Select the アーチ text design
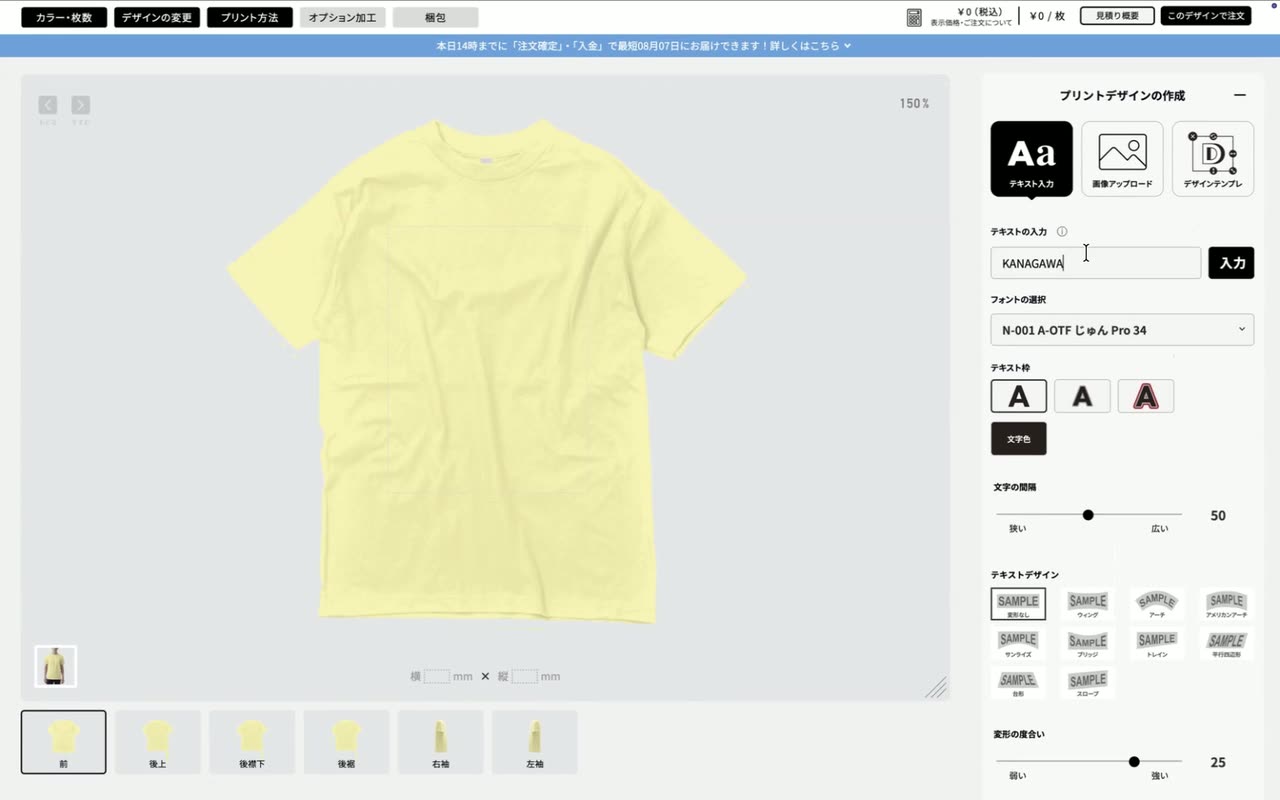 coord(1157,604)
